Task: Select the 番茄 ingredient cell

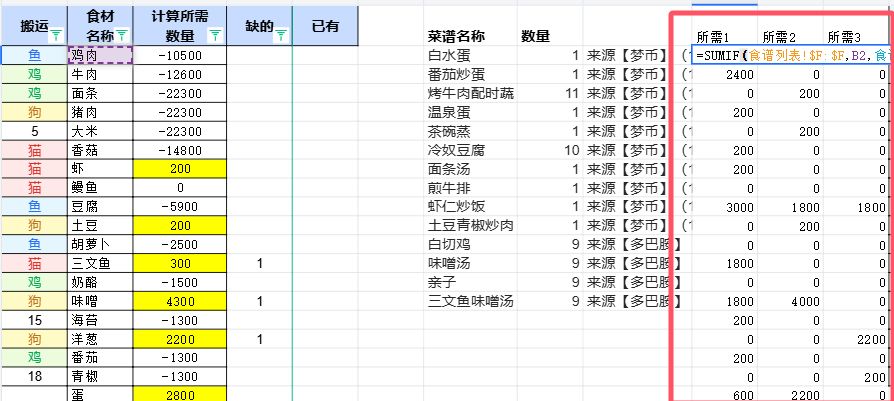Action: point(100,358)
